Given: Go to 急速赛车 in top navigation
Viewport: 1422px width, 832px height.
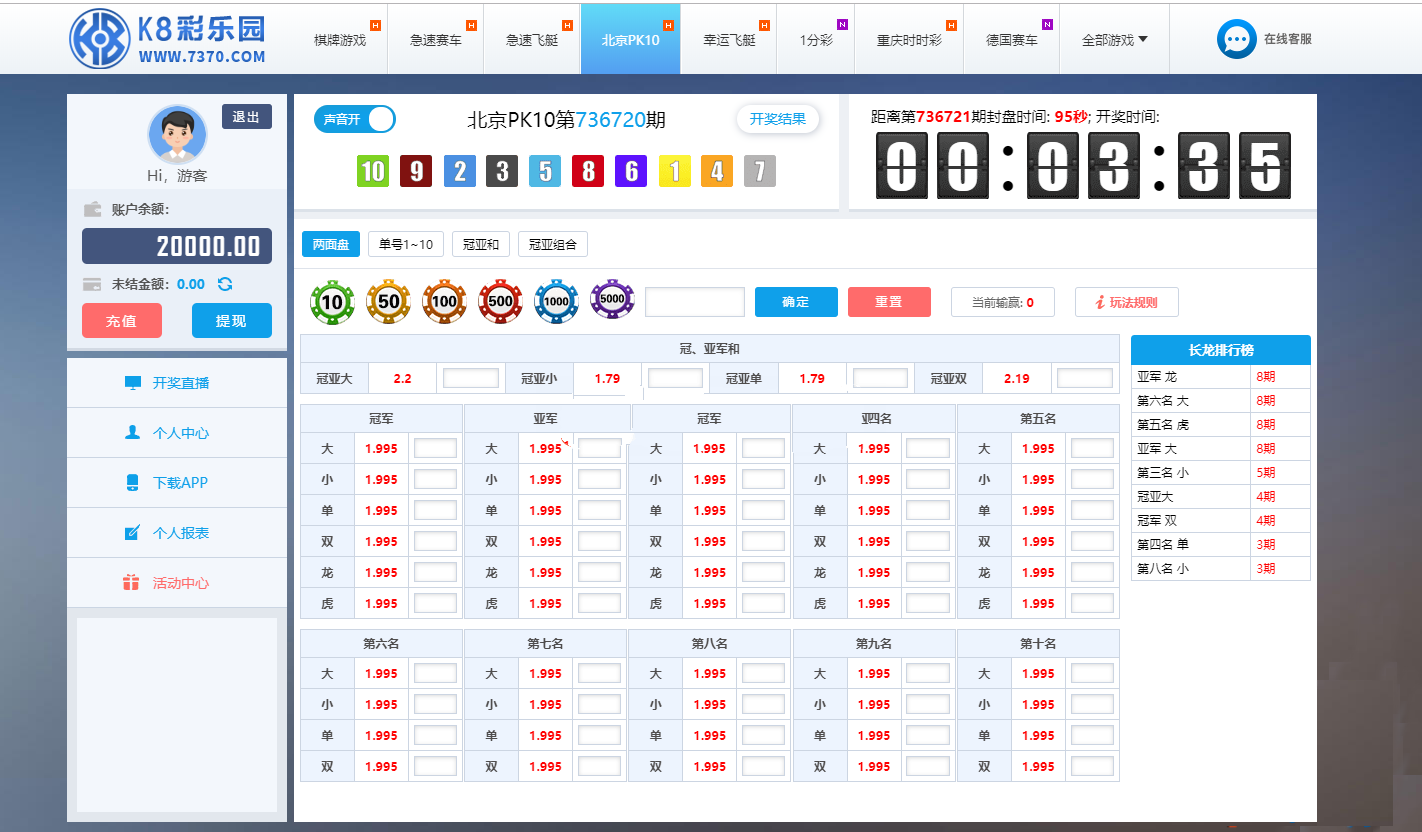Looking at the screenshot, I should click(x=435, y=41).
